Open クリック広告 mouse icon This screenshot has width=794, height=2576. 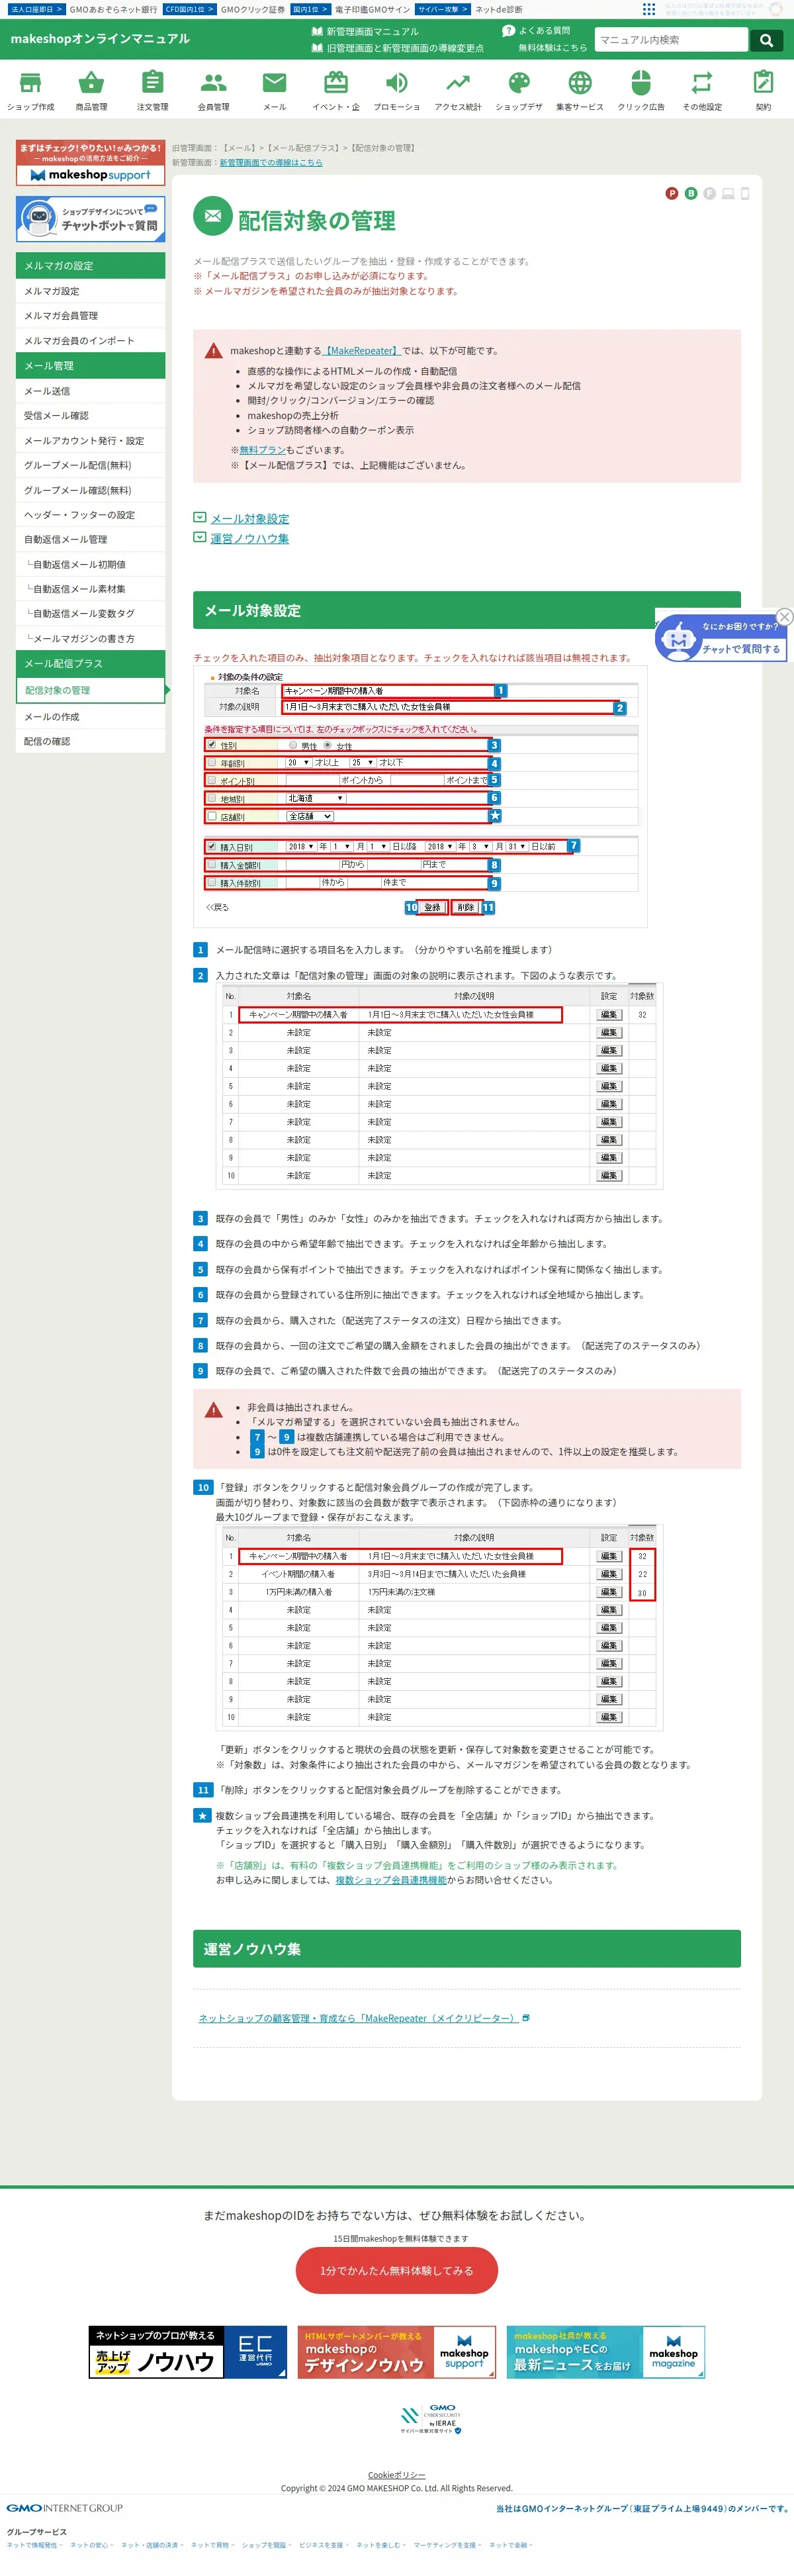(x=641, y=82)
